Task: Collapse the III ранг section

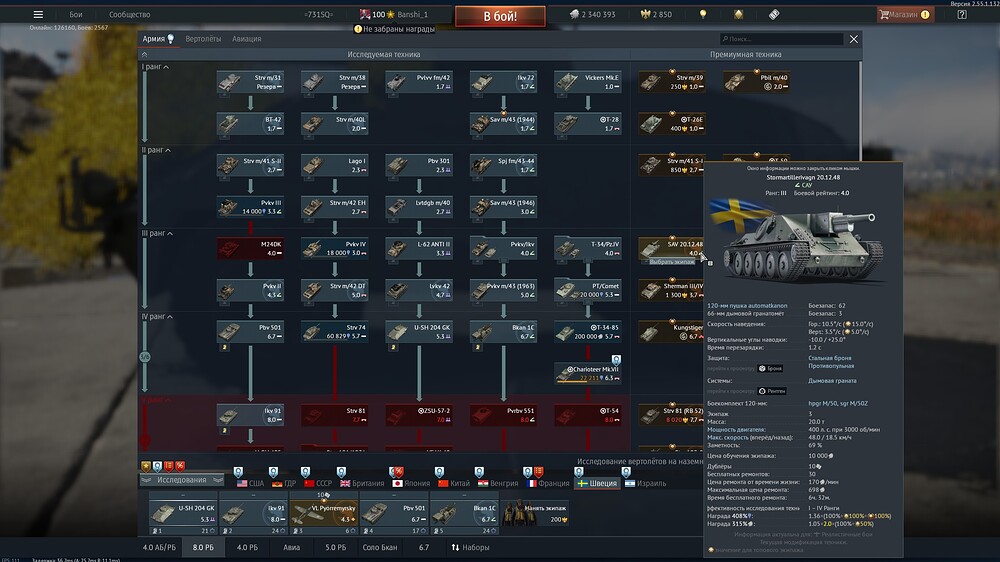Action: [157, 233]
